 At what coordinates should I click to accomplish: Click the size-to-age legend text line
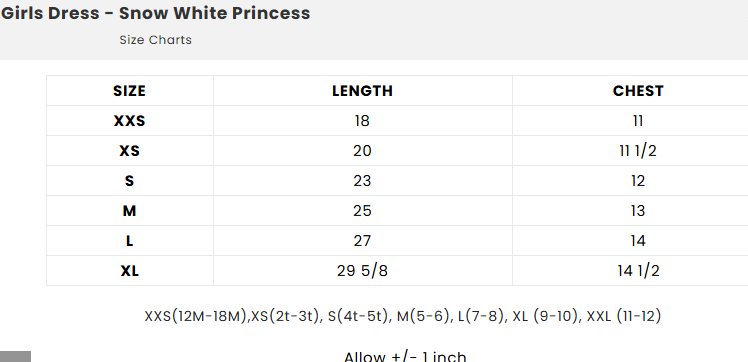tap(403, 316)
